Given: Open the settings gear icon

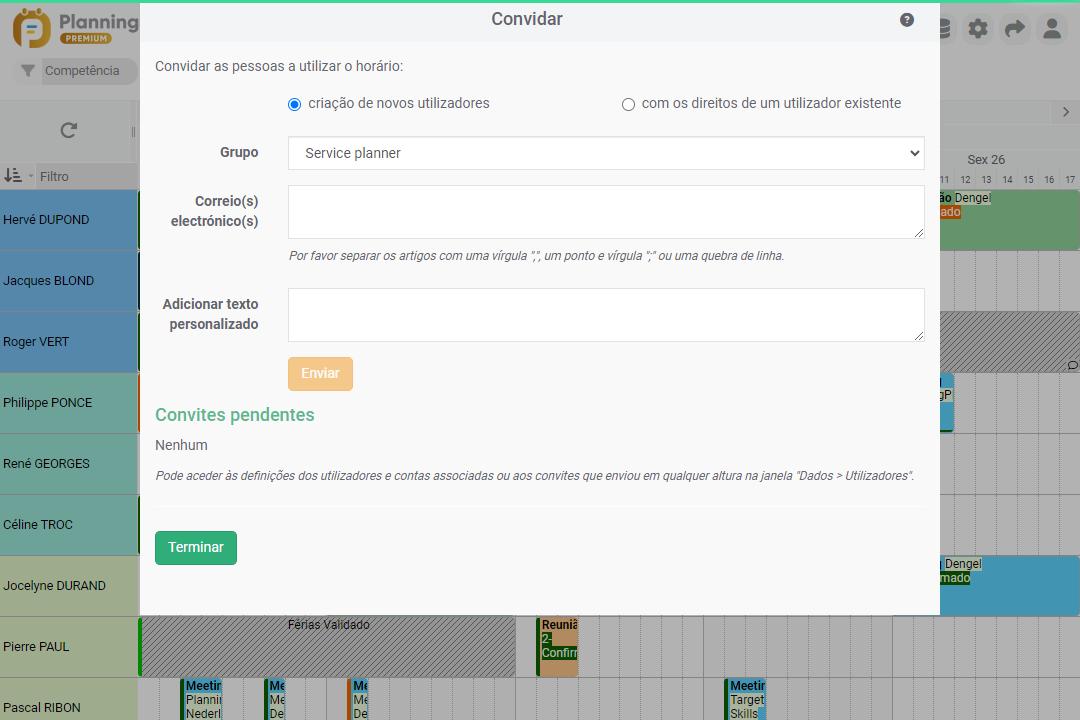Looking at the screenshot, I should [977, 29].
